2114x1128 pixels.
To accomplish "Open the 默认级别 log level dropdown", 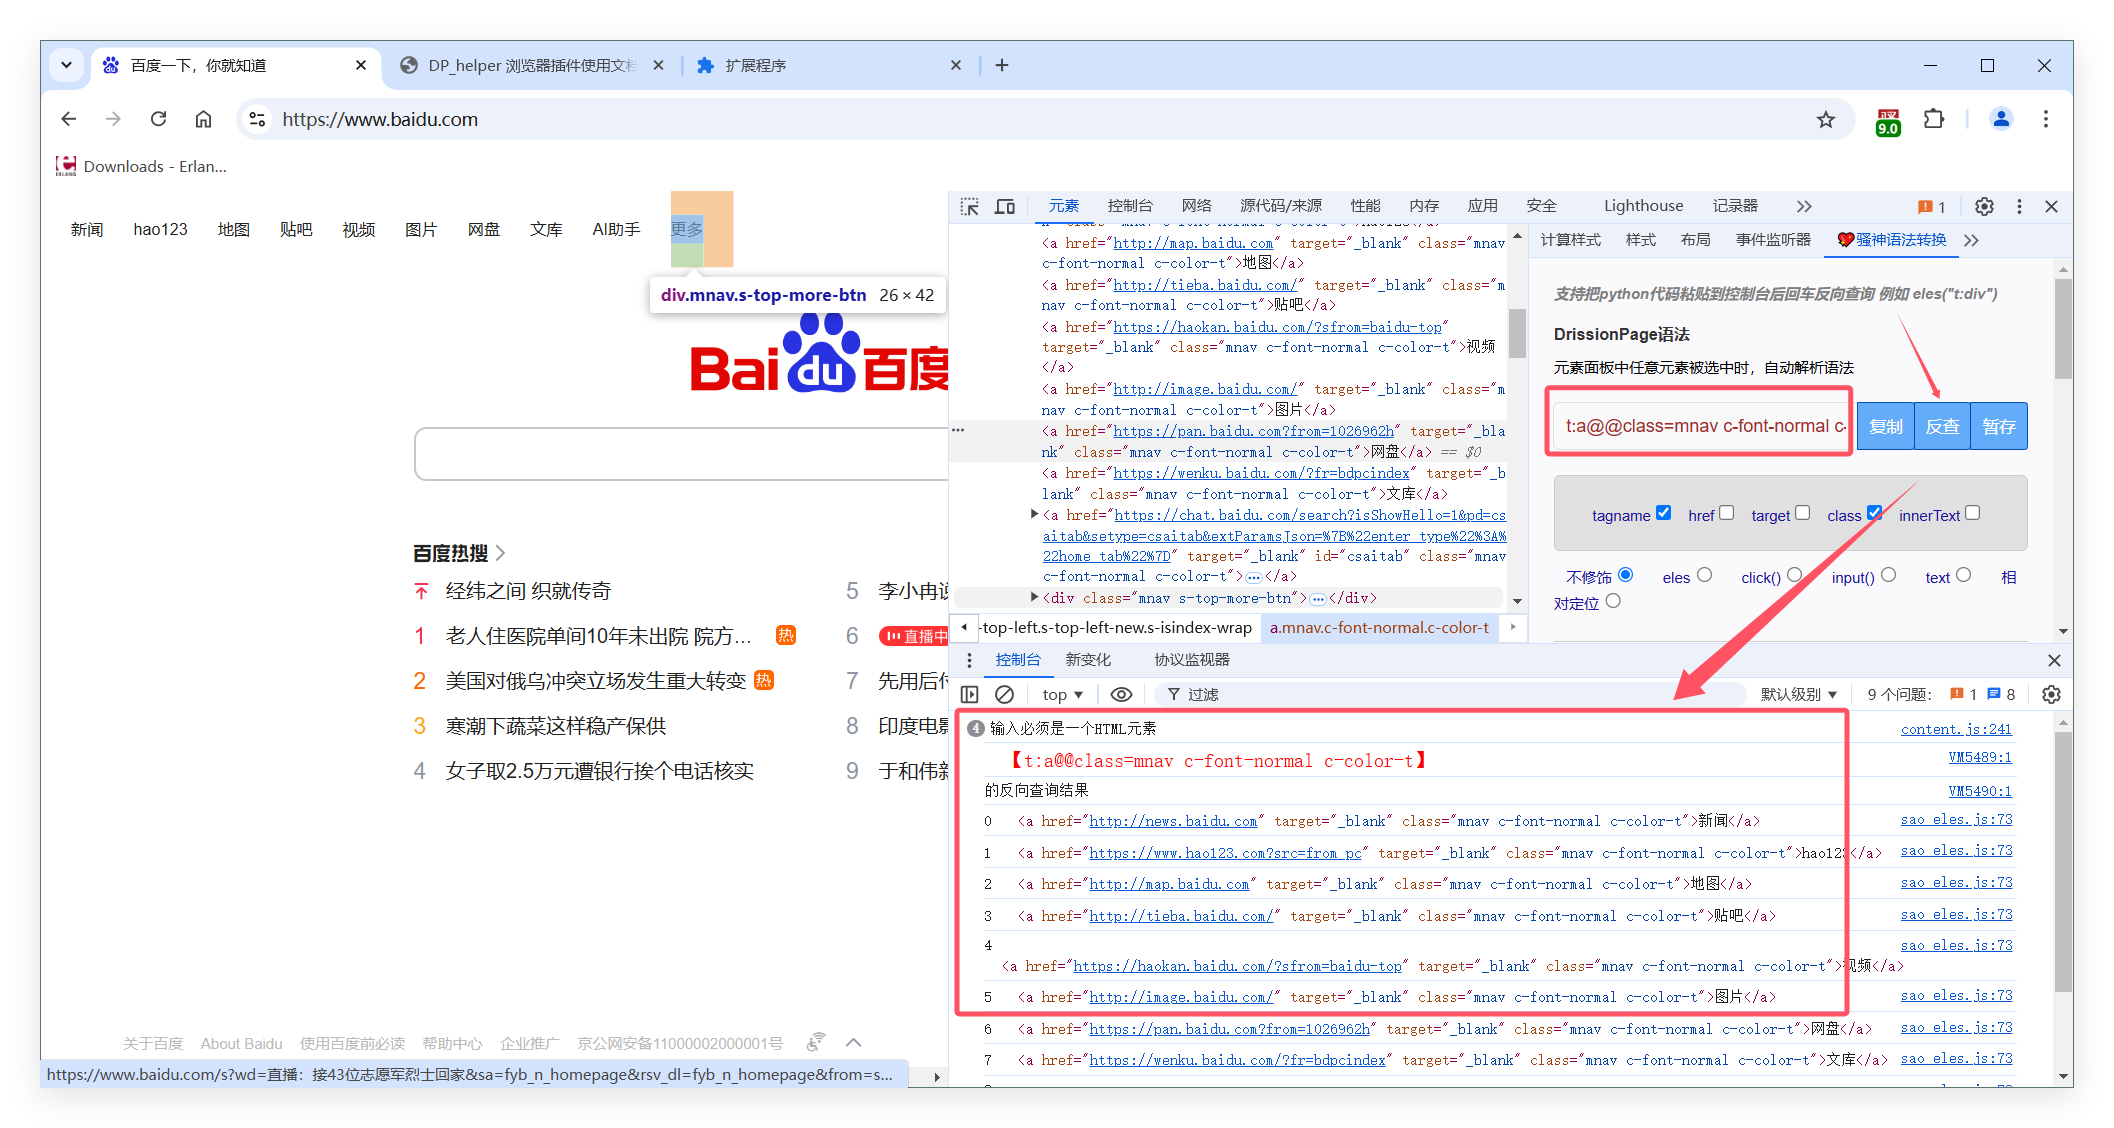I will click(x=1799, y=694).
